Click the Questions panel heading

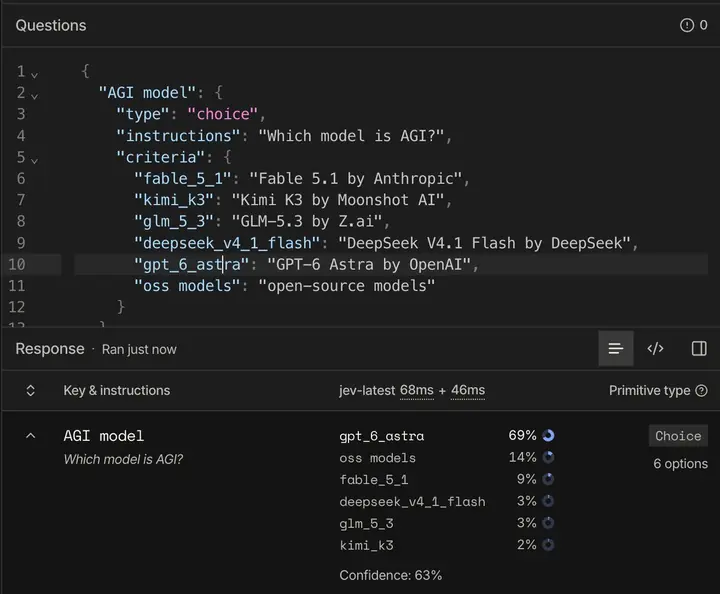51,25
